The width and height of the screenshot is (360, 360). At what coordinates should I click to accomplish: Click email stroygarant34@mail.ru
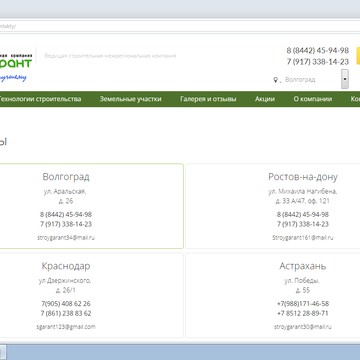click(x=66, y=238)
